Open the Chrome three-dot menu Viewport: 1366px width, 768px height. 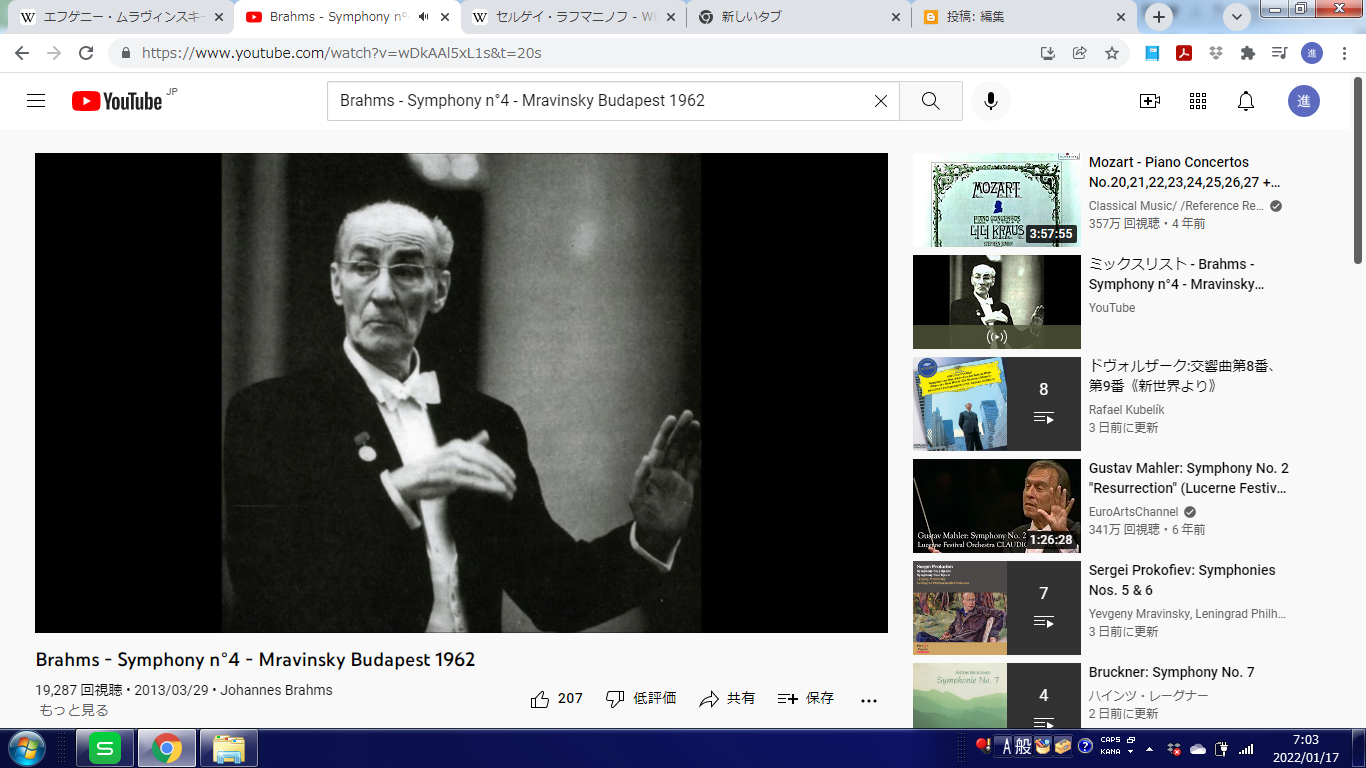pyautogui.click(x=1343, y=53)
